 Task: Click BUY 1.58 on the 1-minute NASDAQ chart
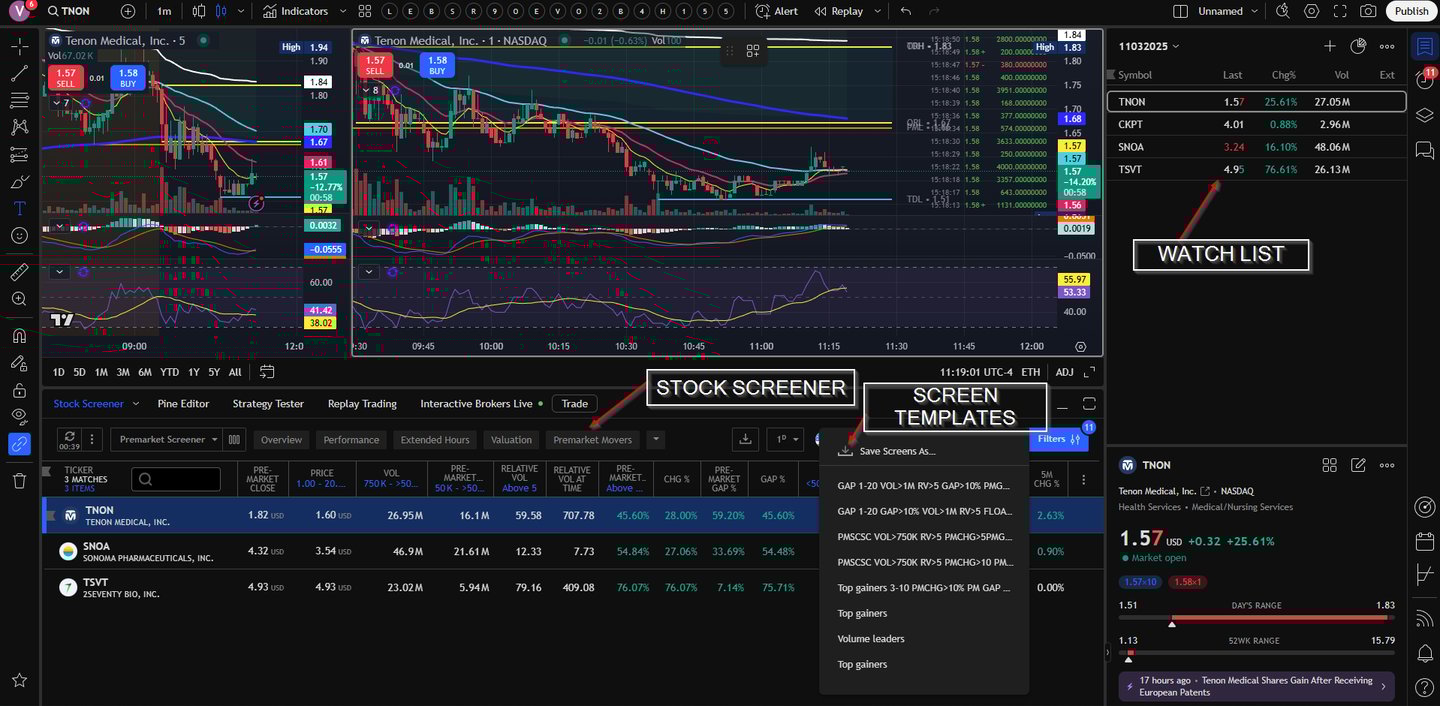pyautogui.click(x=437, y=65)
